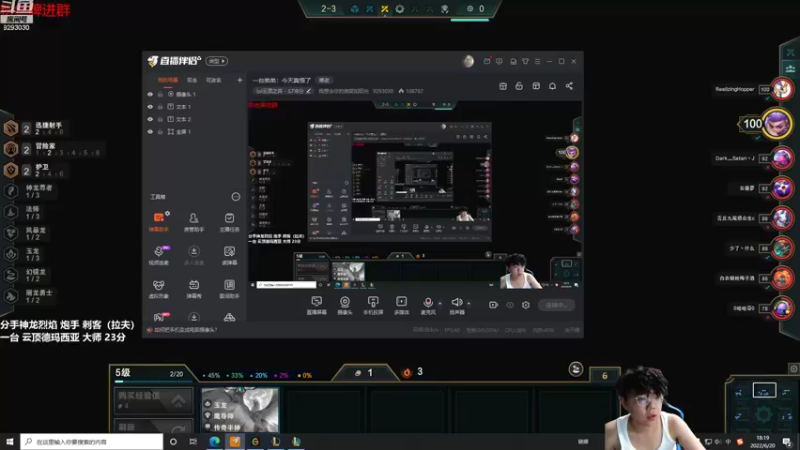Click 购买经验值 buy XP button in game

click(x=154, y=400)
